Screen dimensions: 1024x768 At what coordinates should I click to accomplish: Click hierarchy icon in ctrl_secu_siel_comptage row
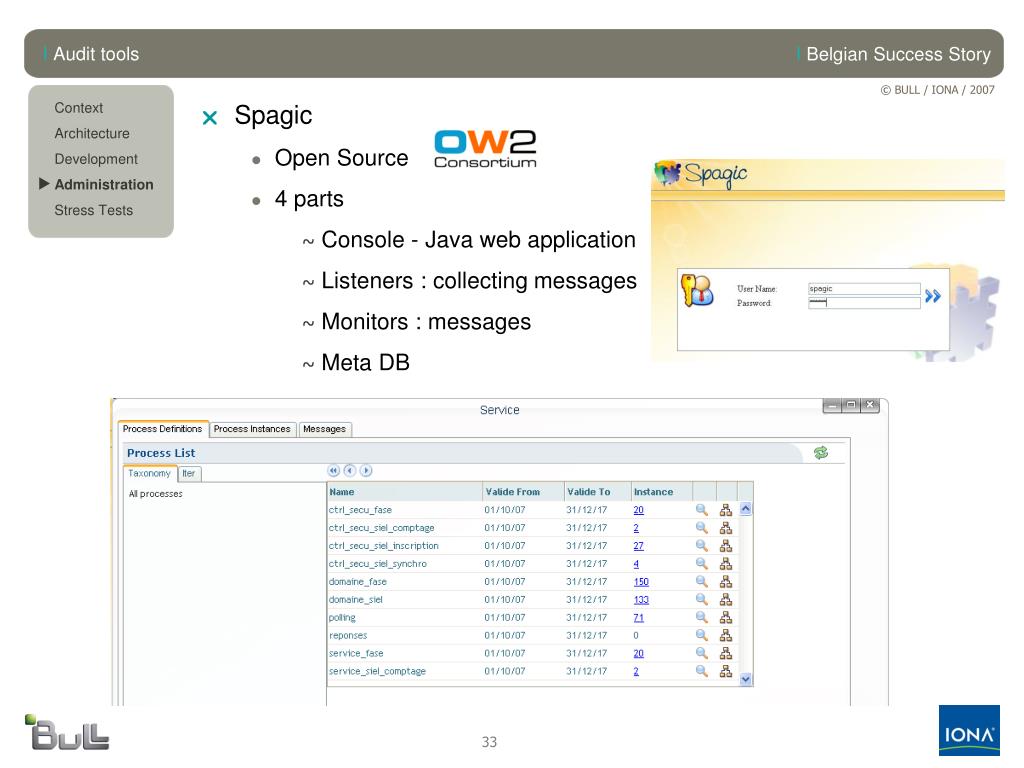726,528
